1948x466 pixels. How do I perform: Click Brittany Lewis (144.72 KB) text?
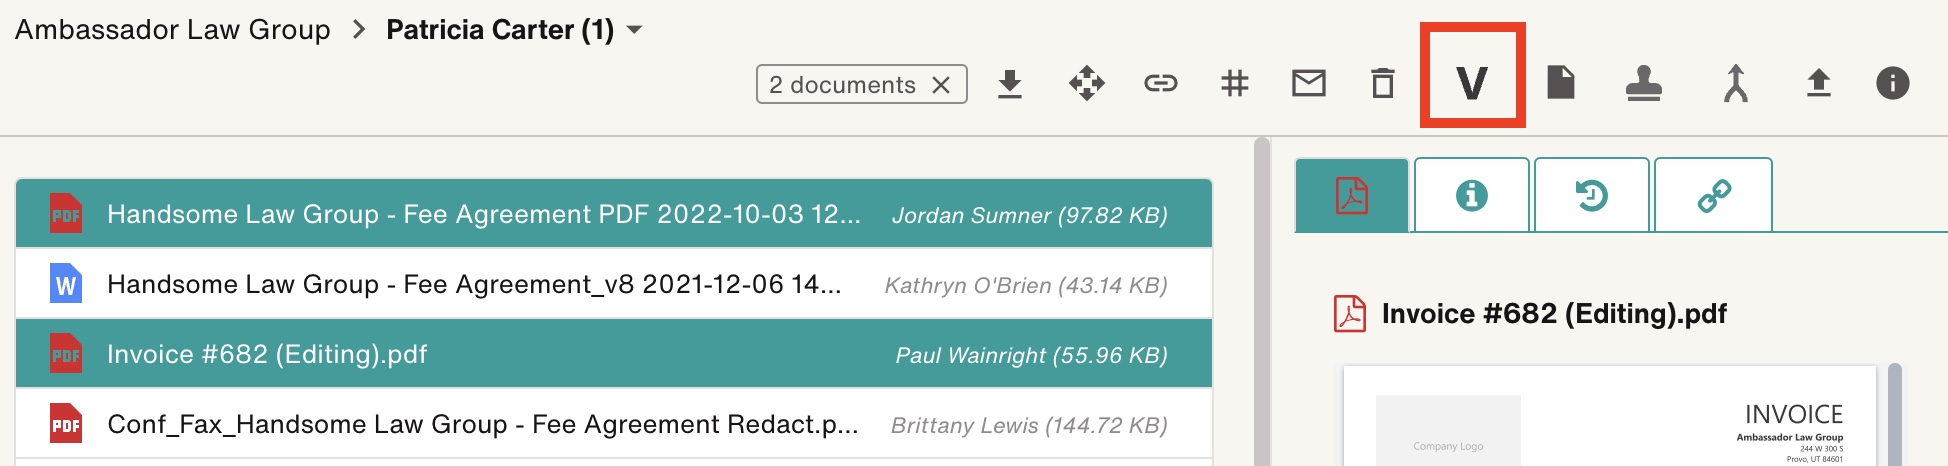pos(1029,425)
